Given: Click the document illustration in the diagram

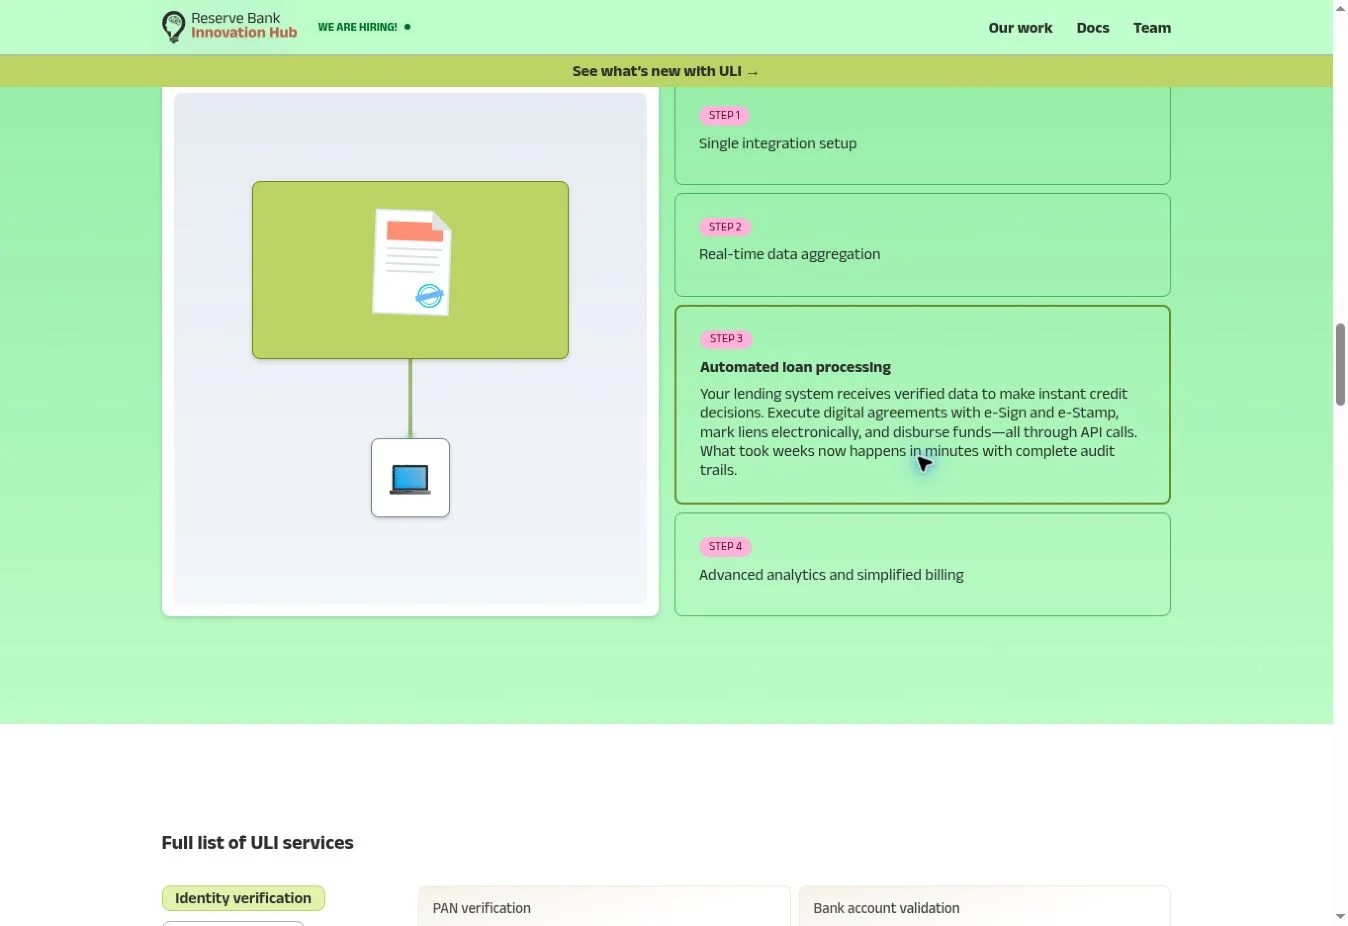Looking at the screenshot, I should tap(412, 262).
